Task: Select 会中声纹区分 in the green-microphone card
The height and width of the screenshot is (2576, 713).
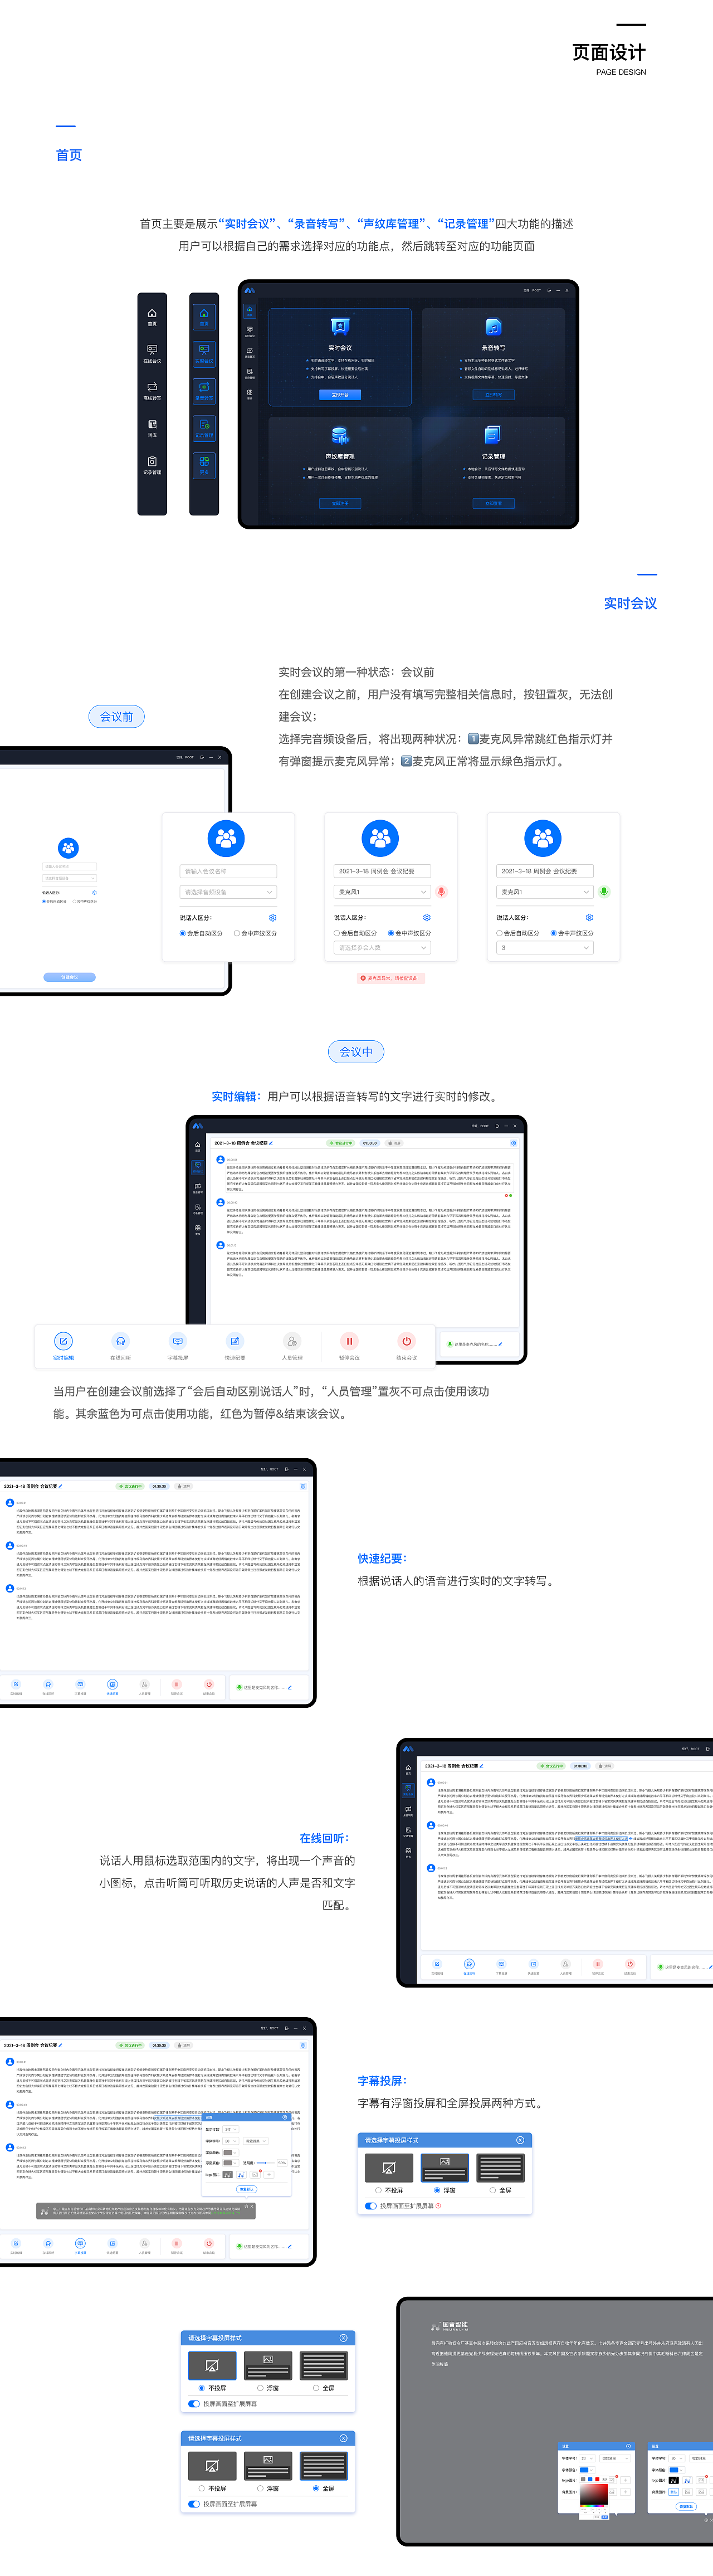Action: [x=572, y=933]
